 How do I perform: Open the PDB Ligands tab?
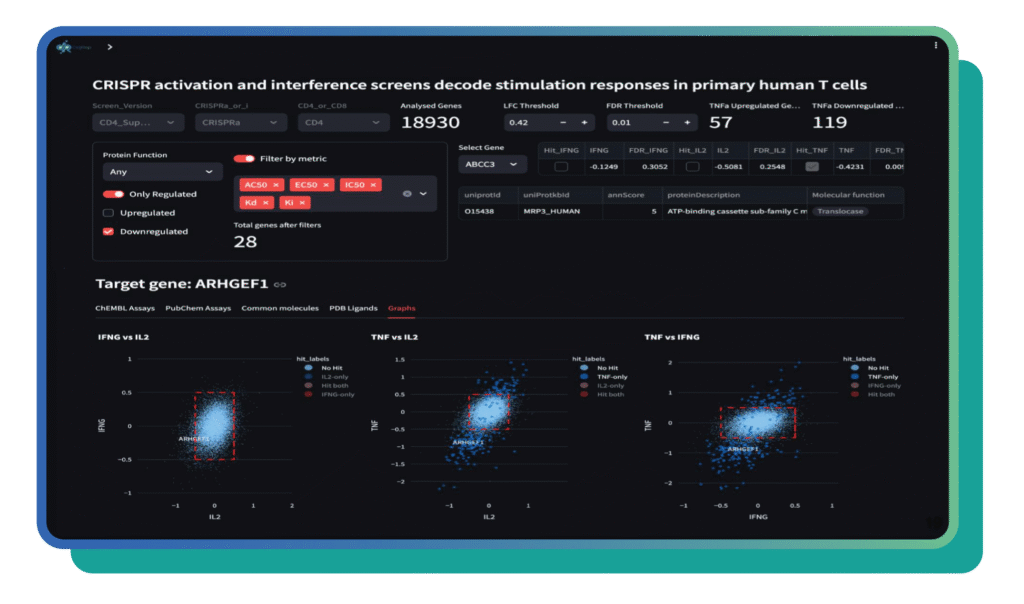[353, 309]
